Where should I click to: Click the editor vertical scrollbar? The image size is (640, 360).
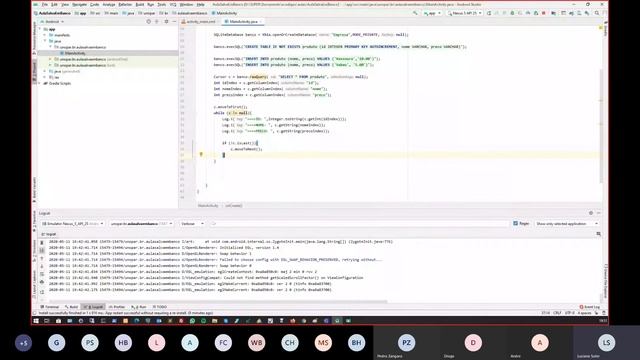pos(601,126)
